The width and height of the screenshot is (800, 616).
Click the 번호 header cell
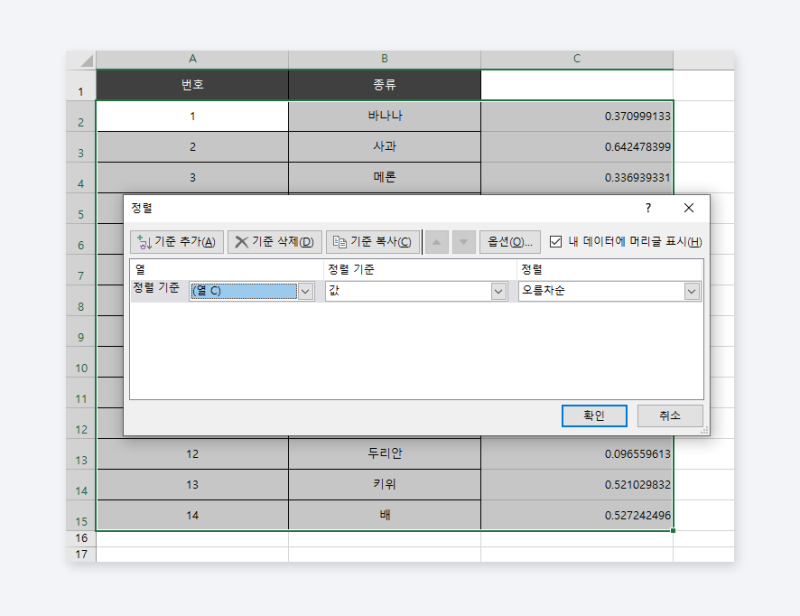[192, 85]
